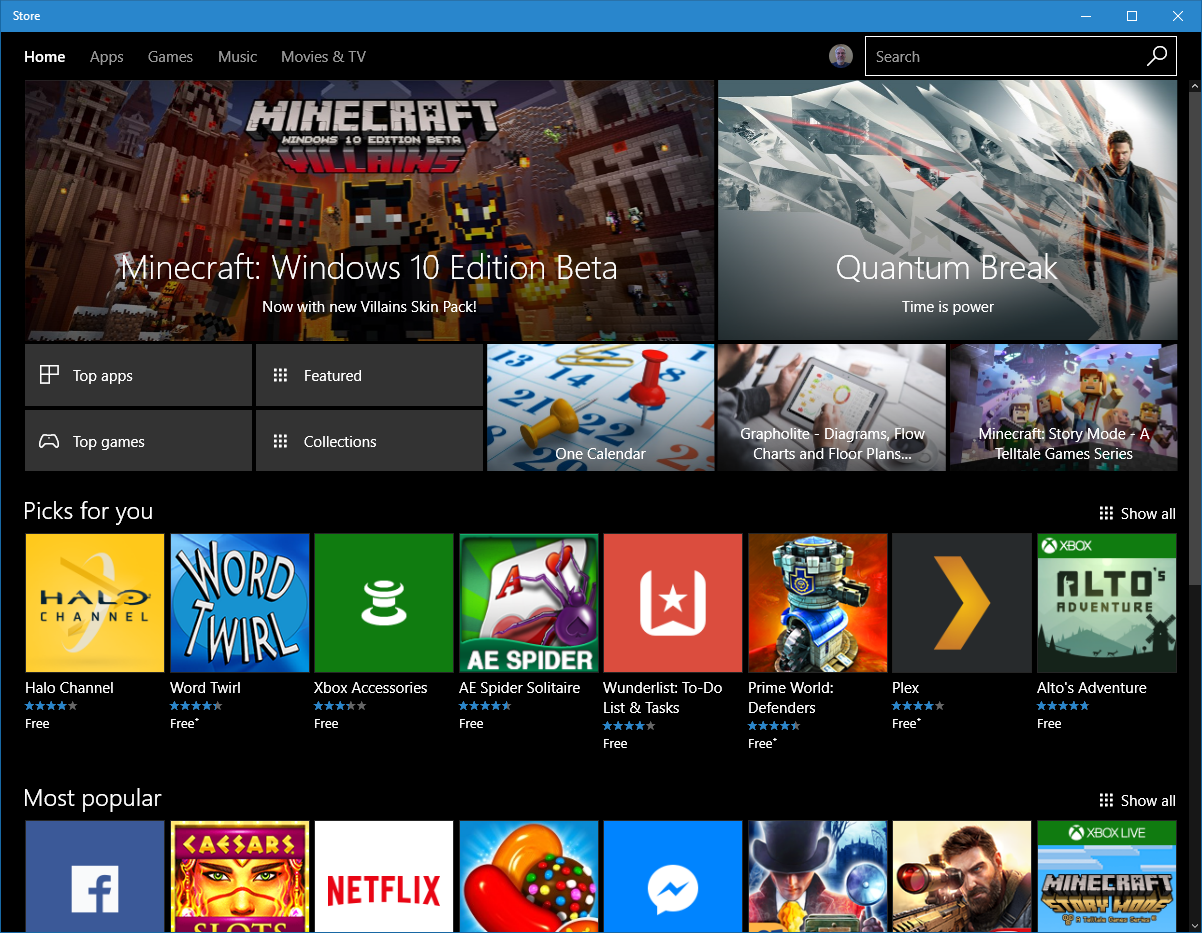Click the Word Twirl title text
The image size is (1202, 933).
click(x=205, y=688)
